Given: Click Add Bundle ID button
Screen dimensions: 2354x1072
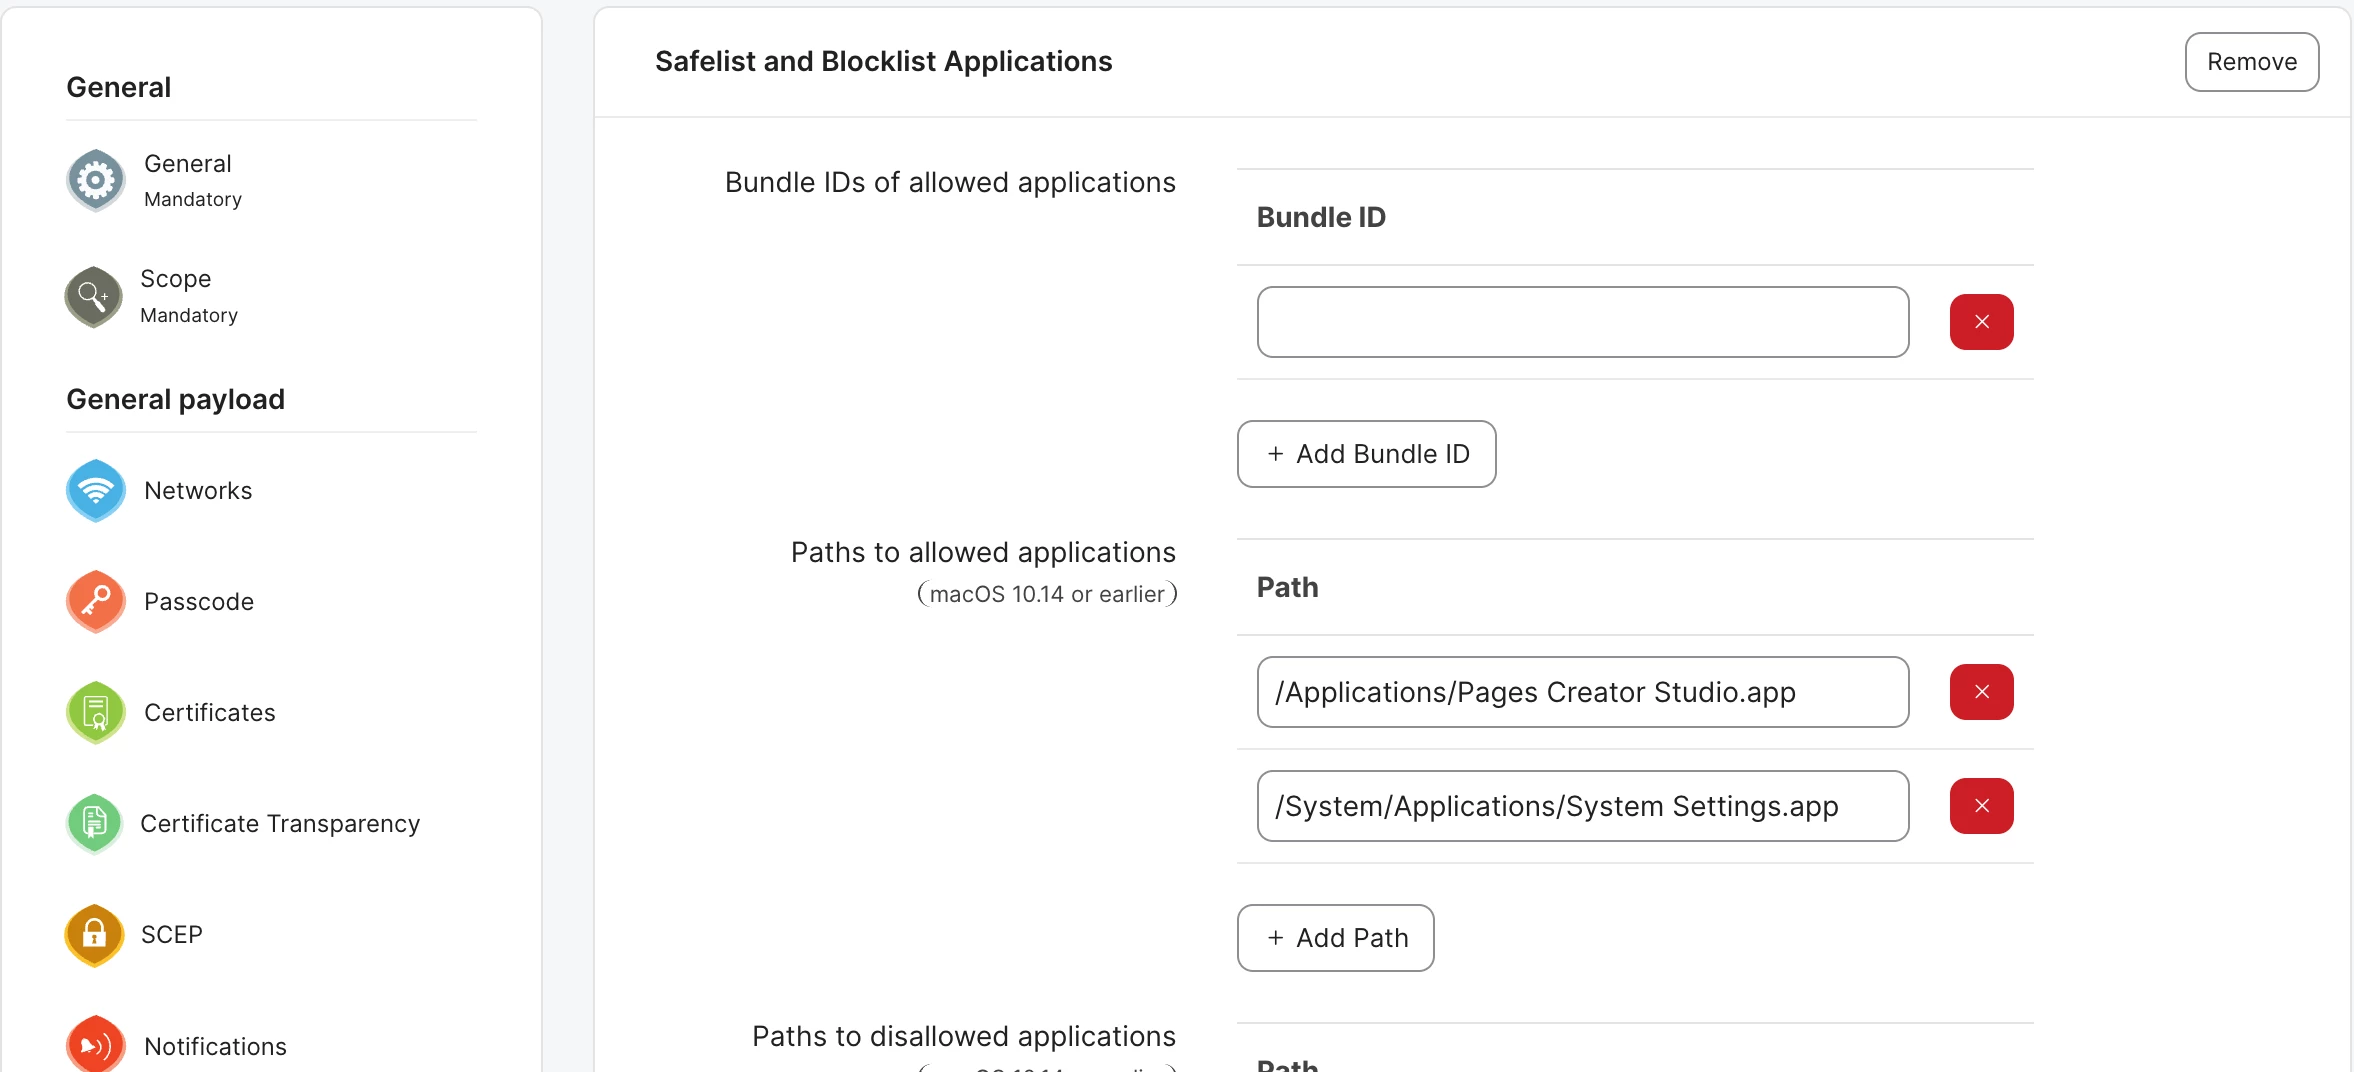Looking at the screenshot, I should tap(1366, 454).
